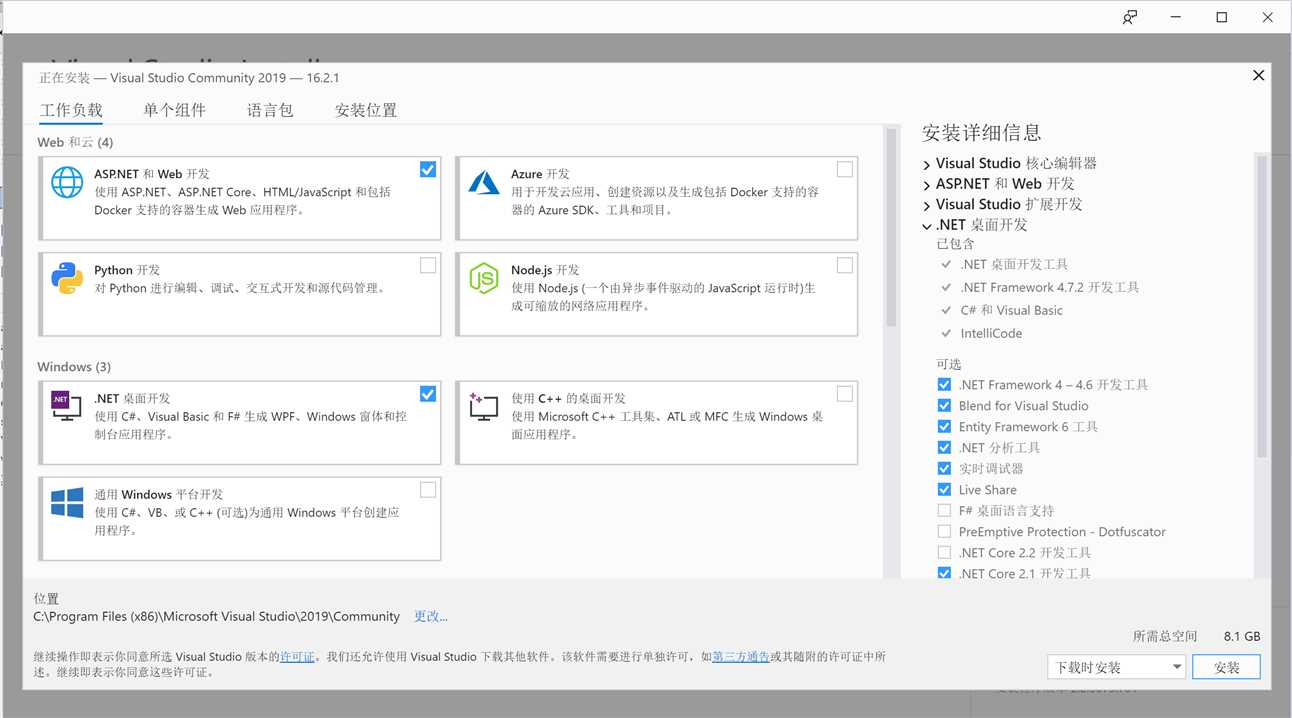This screenshot has height=718, width=1292.
Task: Uncheck the ASP.NET 和 Web 开发 workload
Action: tap(428, 169)
